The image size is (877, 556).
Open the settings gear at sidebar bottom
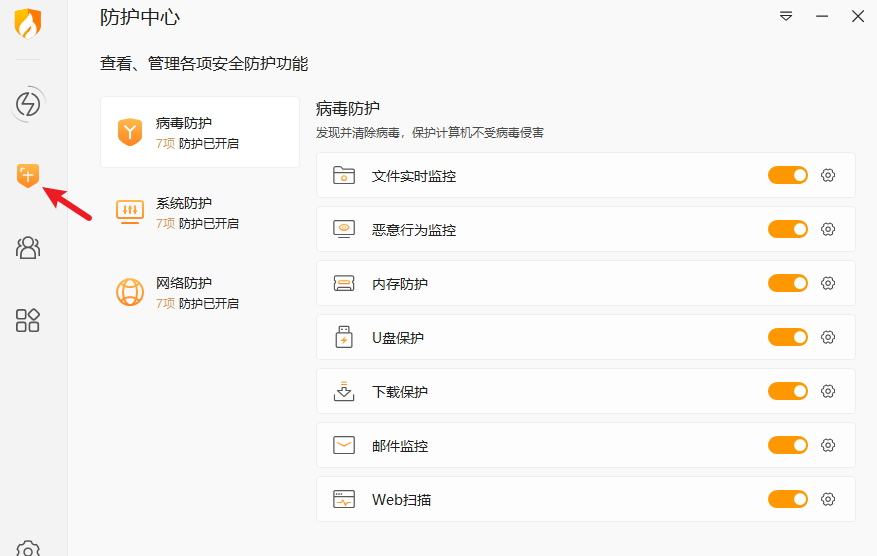point(27,549)
